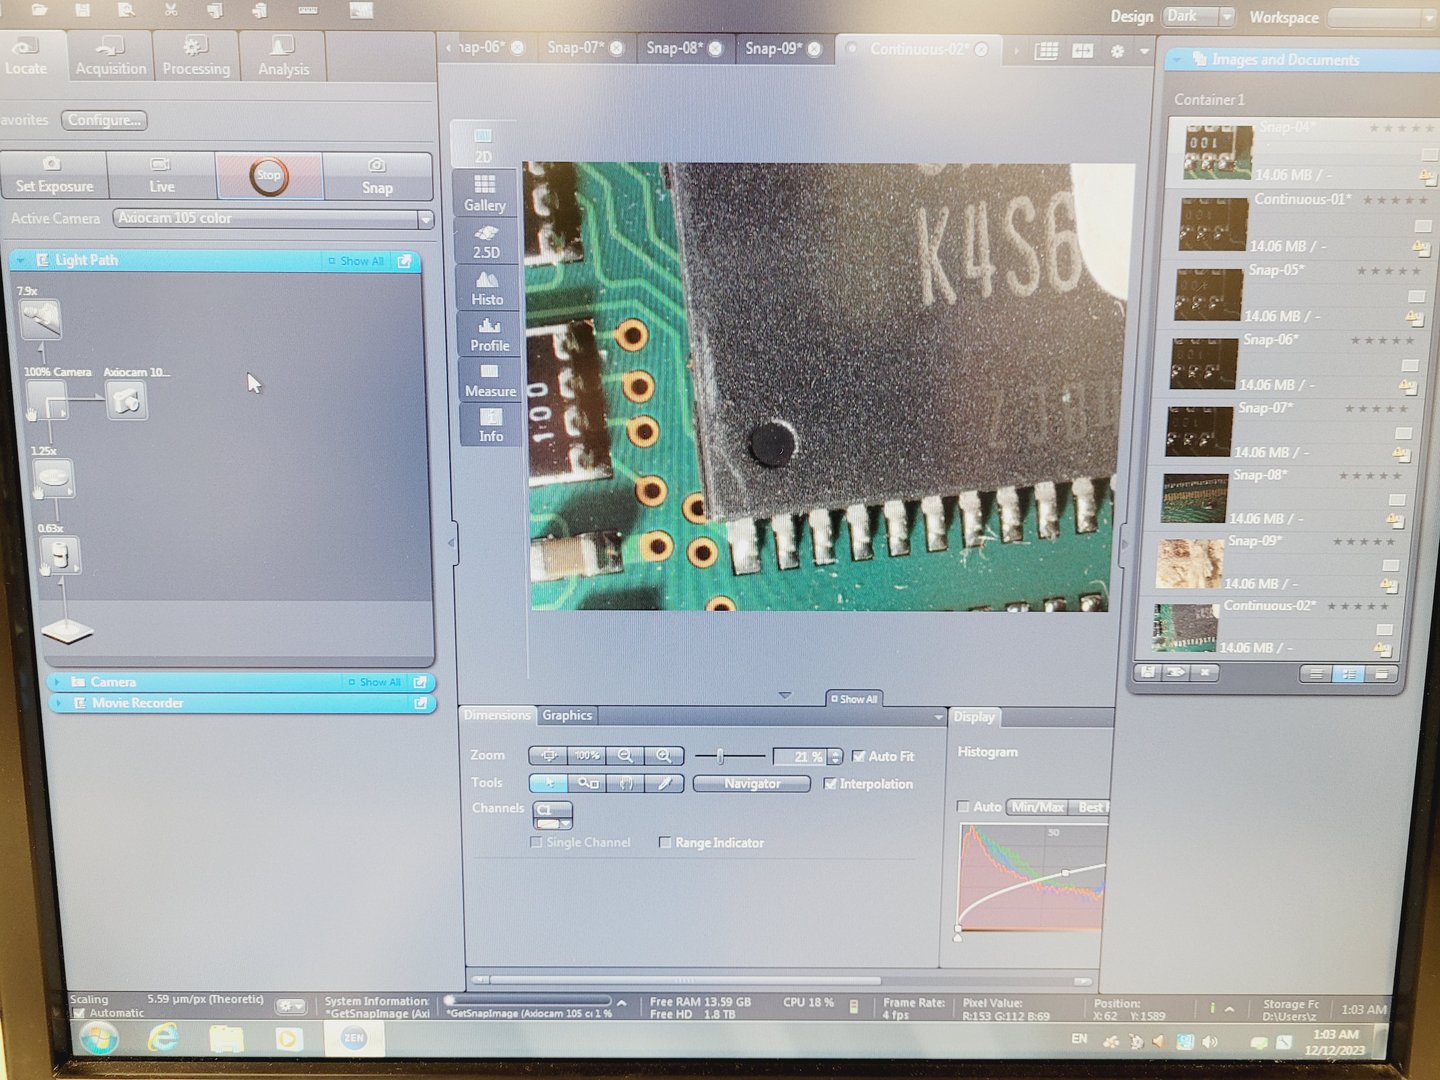The image size is (1440, 1080).
Task: Click the Set Exposure button
Action: click(x=54, y=176)
